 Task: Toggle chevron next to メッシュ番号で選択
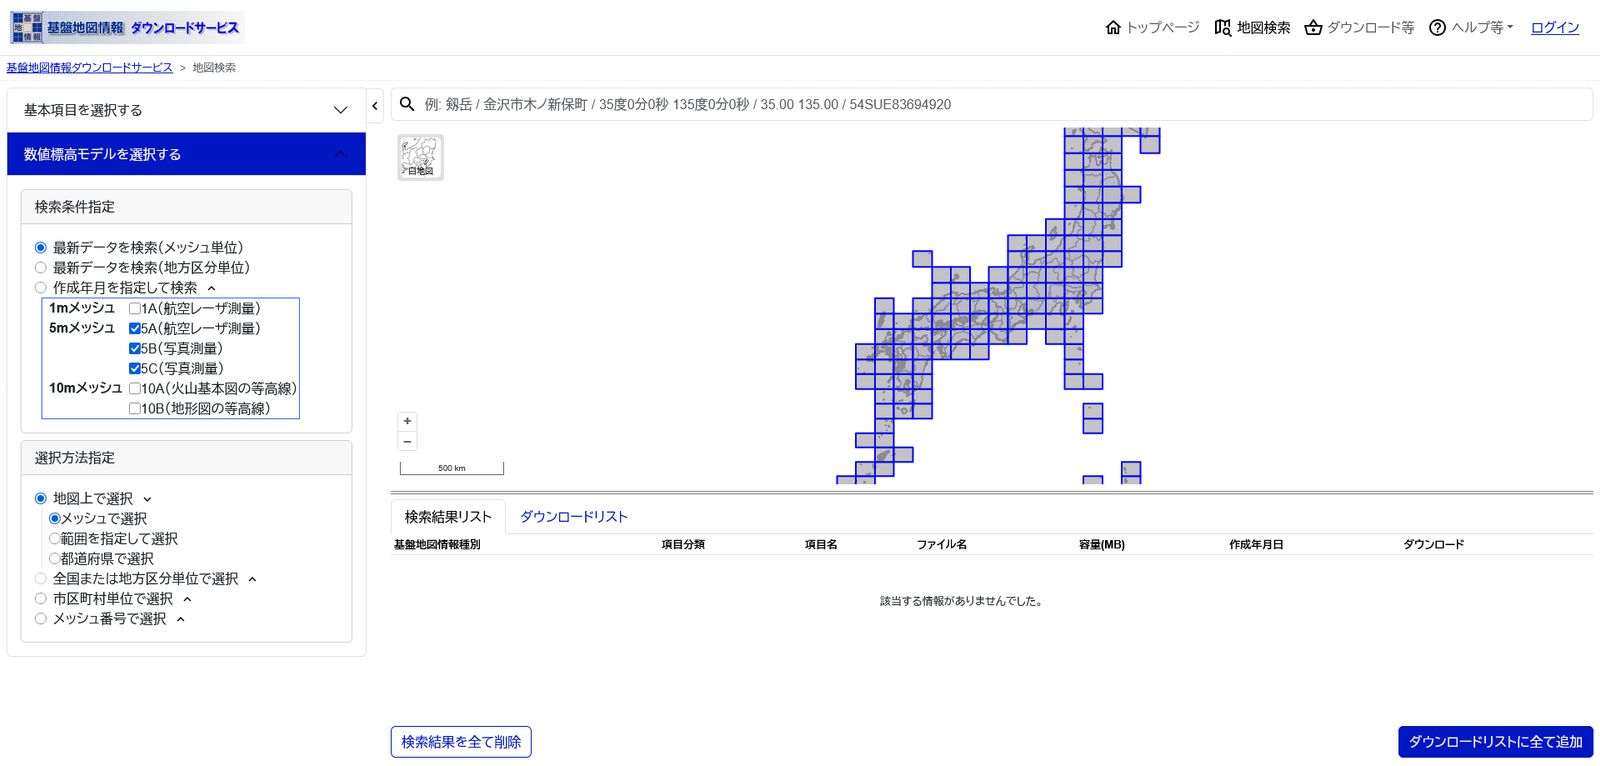point(180,619)
